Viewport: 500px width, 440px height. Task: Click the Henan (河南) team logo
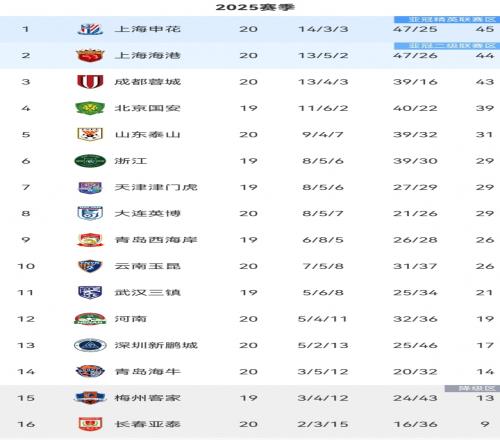(x=90, y=319)
